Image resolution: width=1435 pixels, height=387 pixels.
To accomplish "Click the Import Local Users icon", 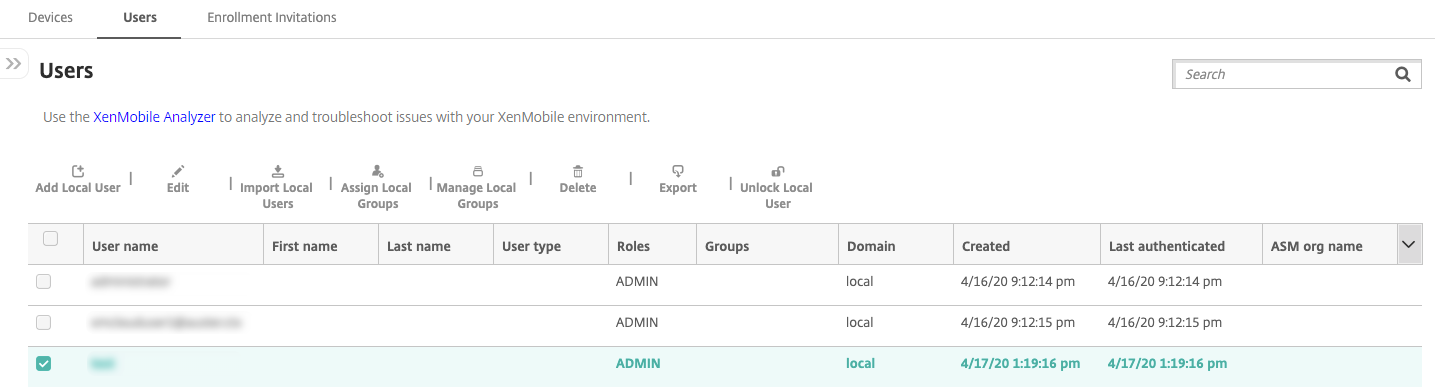I will coord(278,171).
